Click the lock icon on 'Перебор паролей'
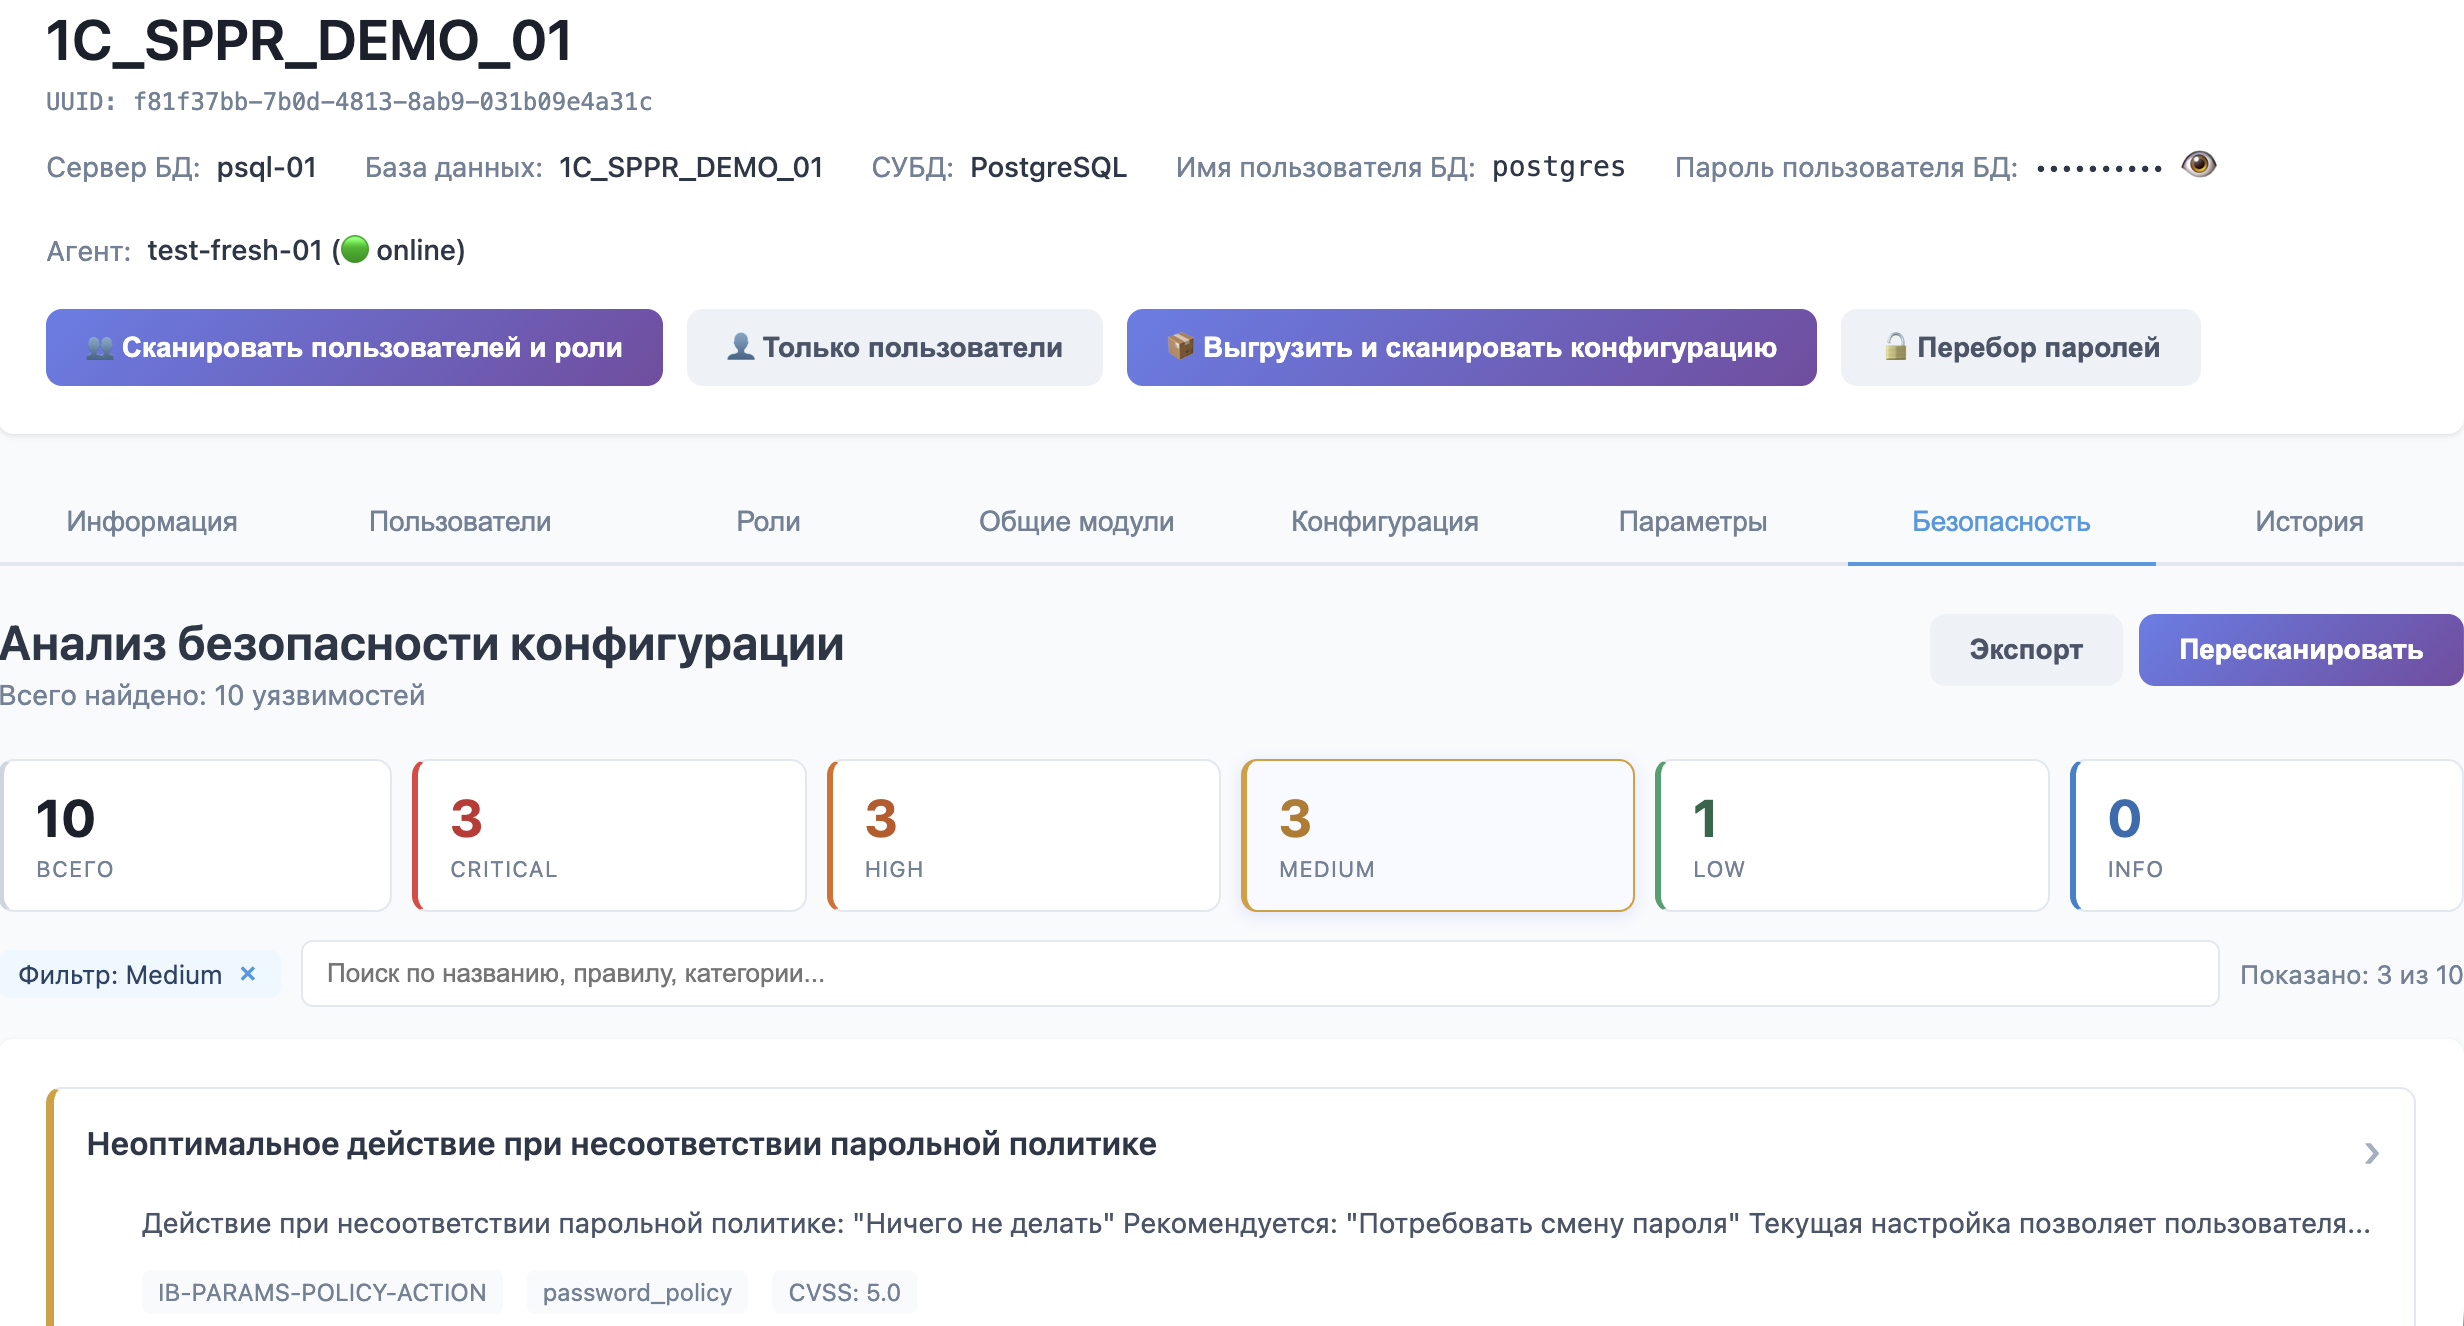The width and height of the screenshot is (2464, 1326). [1897, 347]
